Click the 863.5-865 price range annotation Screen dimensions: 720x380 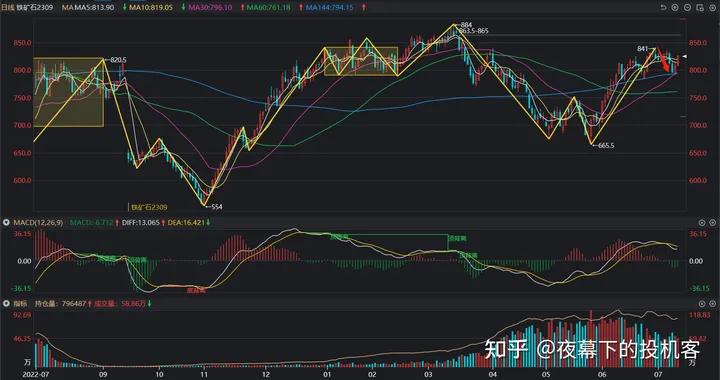pos(473,31)
